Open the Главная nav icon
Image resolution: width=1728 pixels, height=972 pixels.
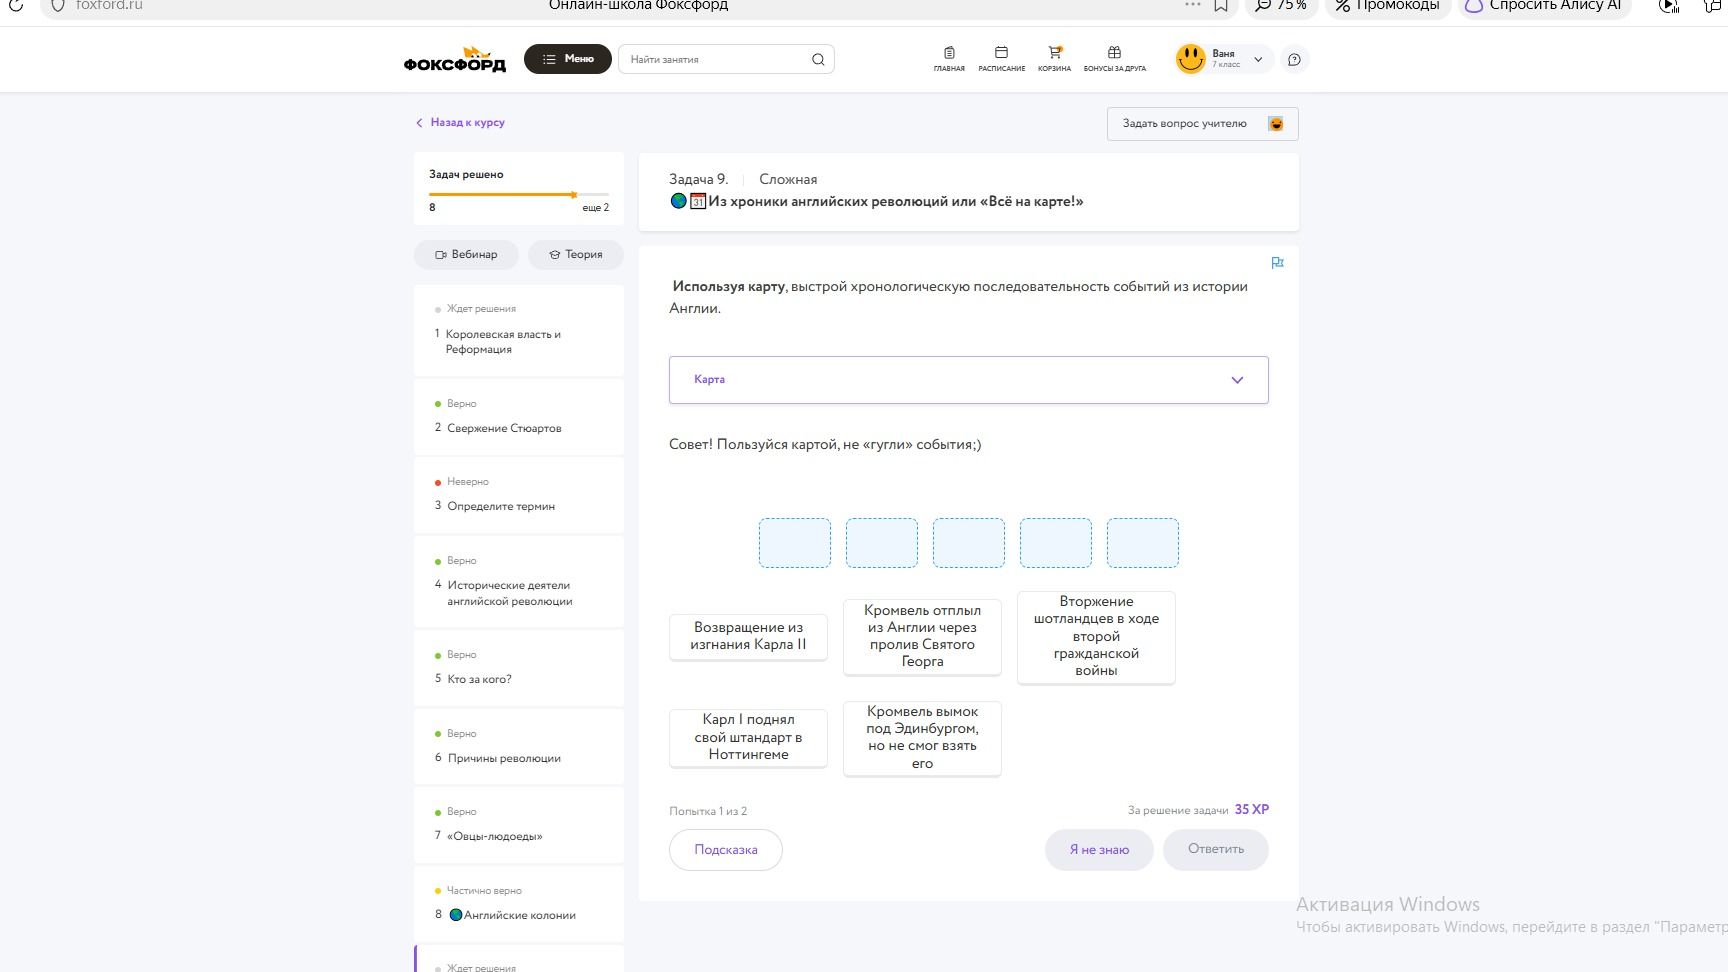[x=949, y=59]
